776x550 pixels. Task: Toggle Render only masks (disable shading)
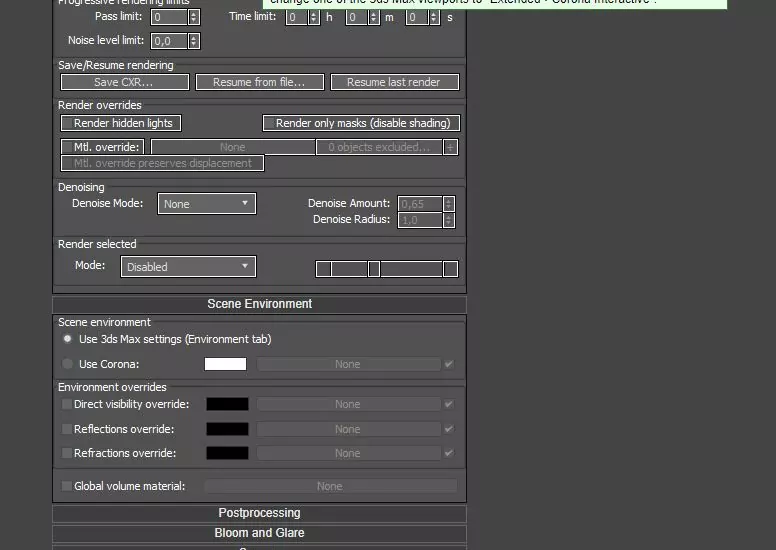269,123
